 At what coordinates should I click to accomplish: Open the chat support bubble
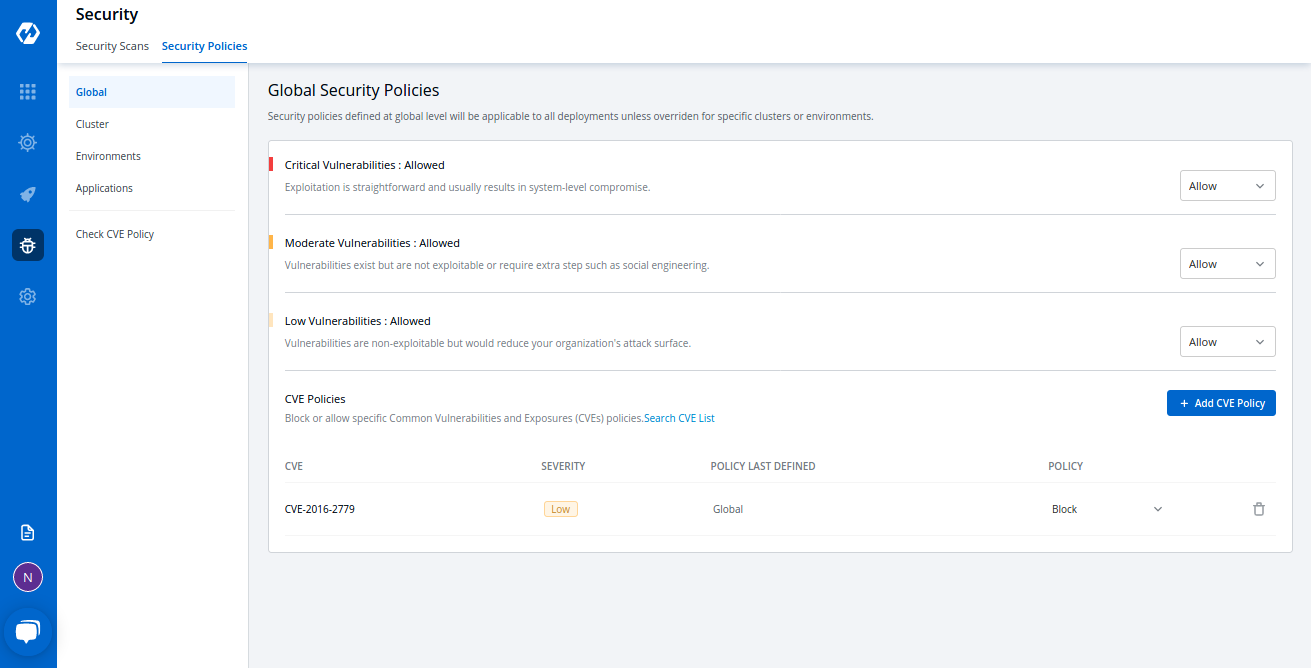(x=28, y=631)
